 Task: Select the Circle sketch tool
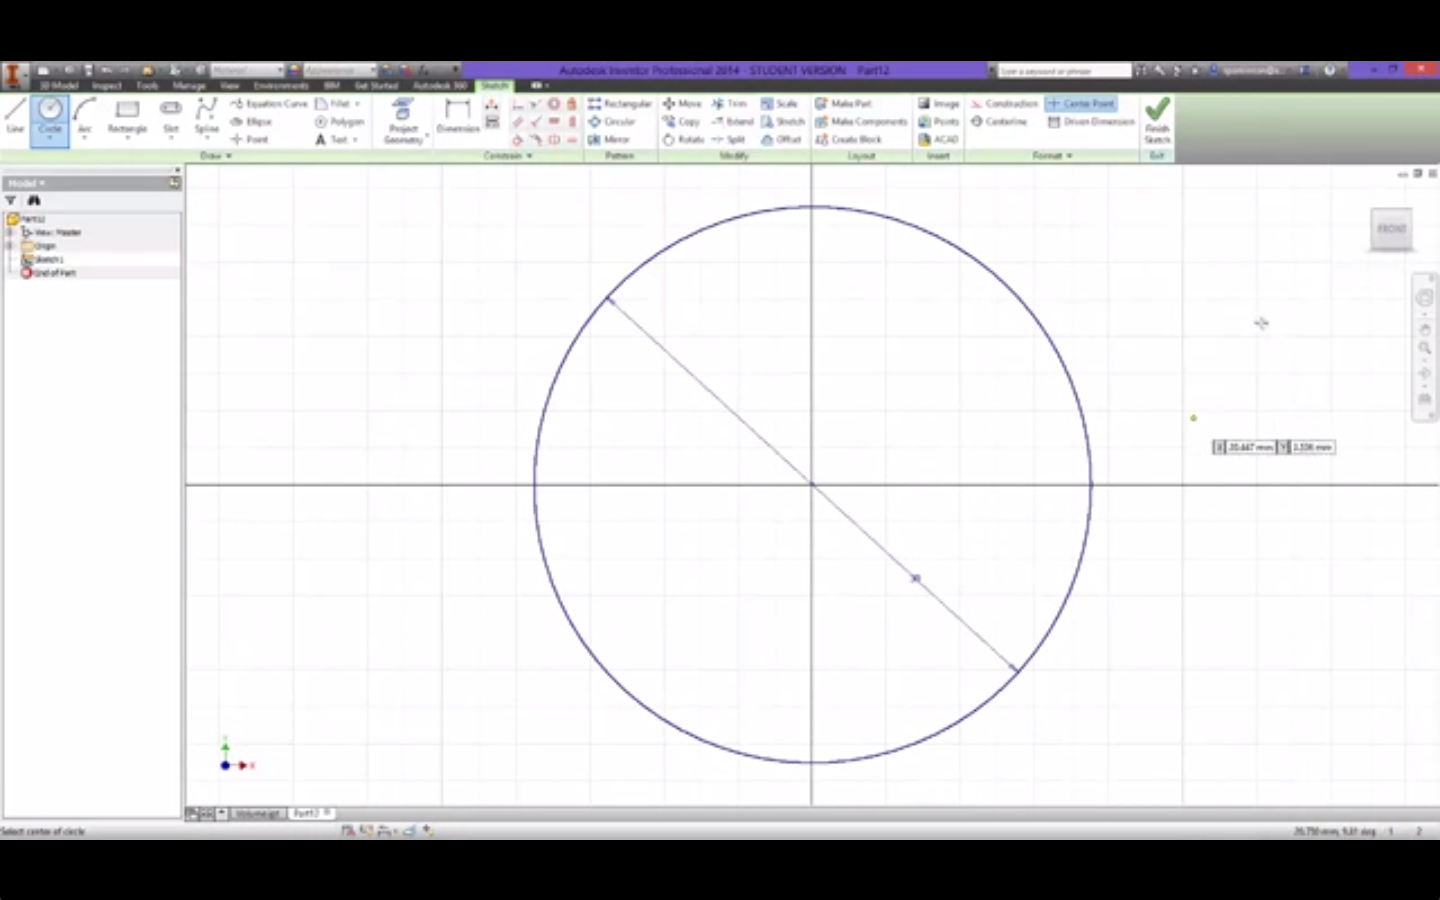(50, 117)
